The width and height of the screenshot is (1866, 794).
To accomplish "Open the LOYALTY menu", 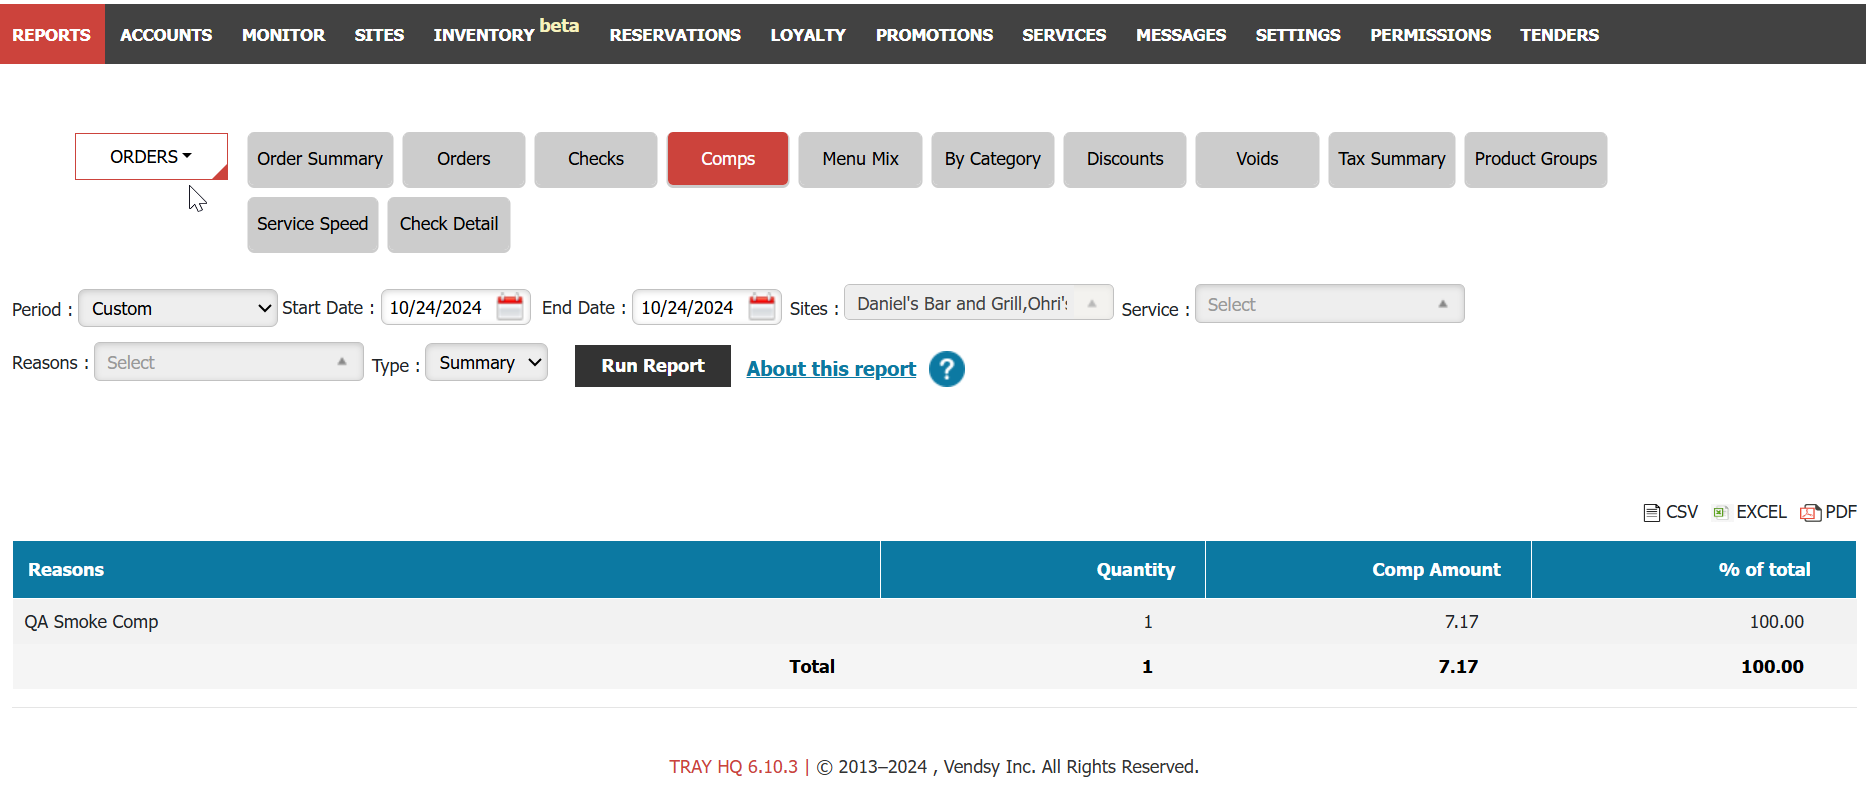I will (808, 35).
